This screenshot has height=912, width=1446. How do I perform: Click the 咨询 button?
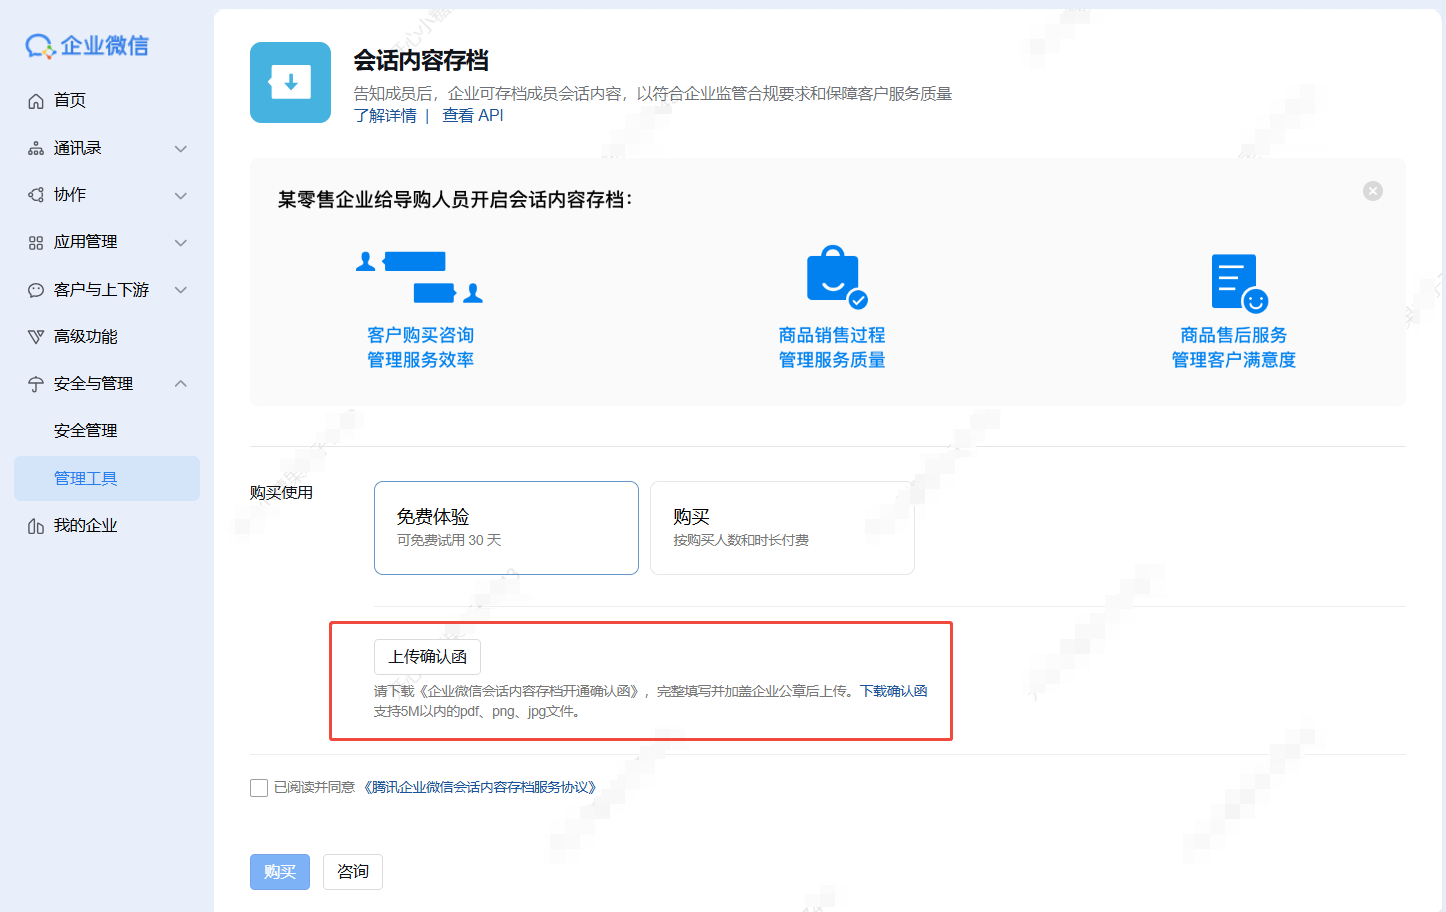pos(353,872)
